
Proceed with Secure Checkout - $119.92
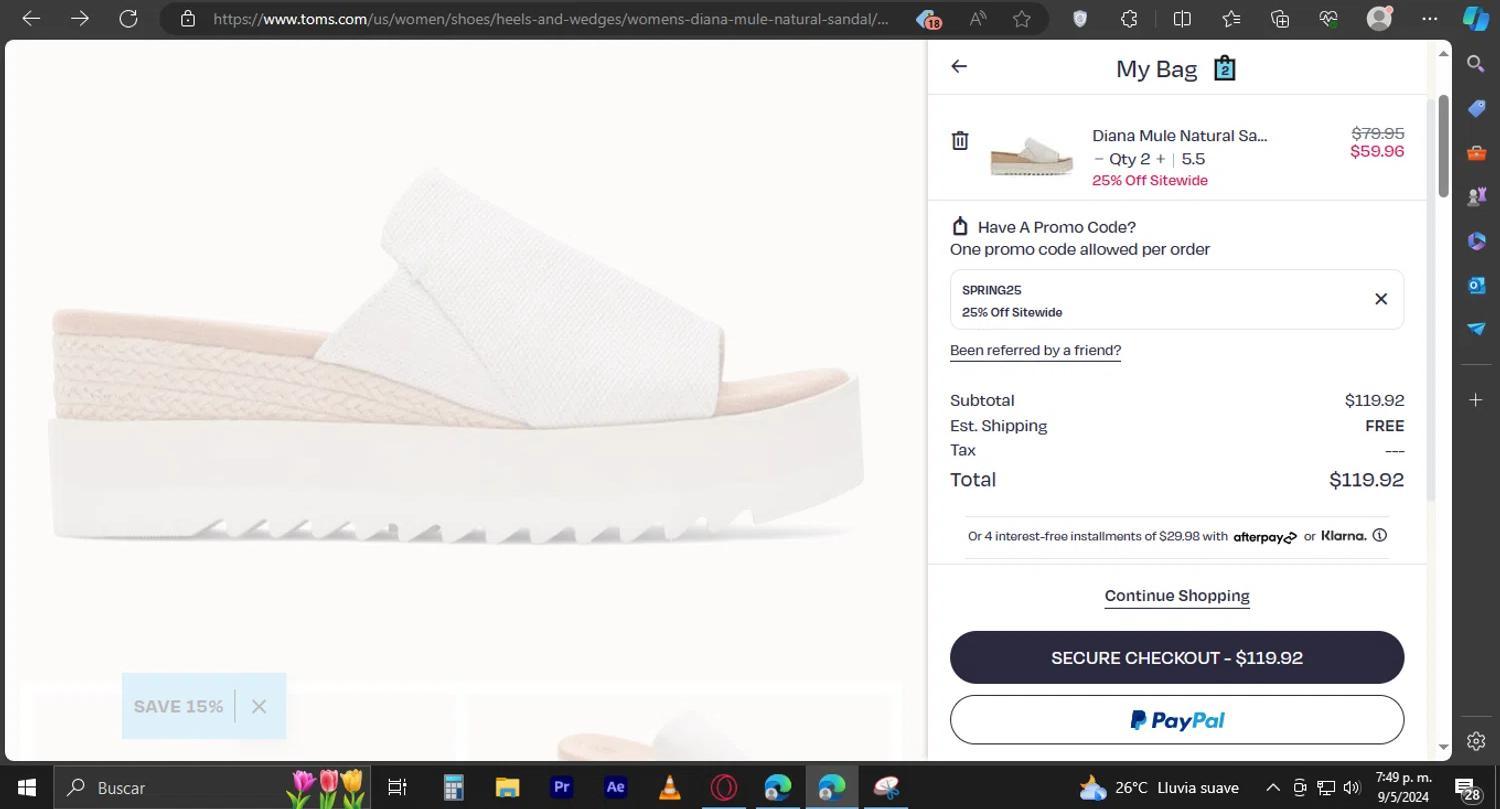point(1177,657)
